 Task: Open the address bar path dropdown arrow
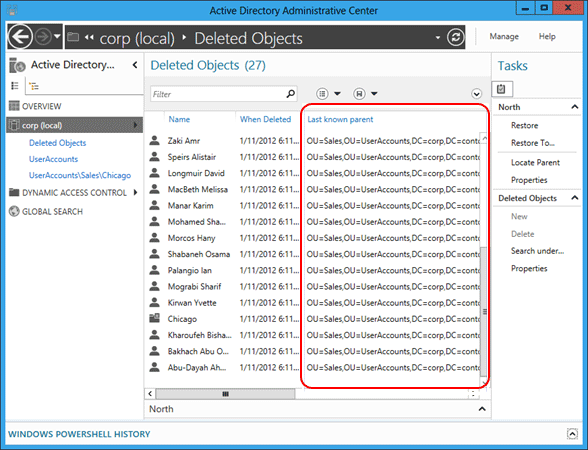click(438, 38)
